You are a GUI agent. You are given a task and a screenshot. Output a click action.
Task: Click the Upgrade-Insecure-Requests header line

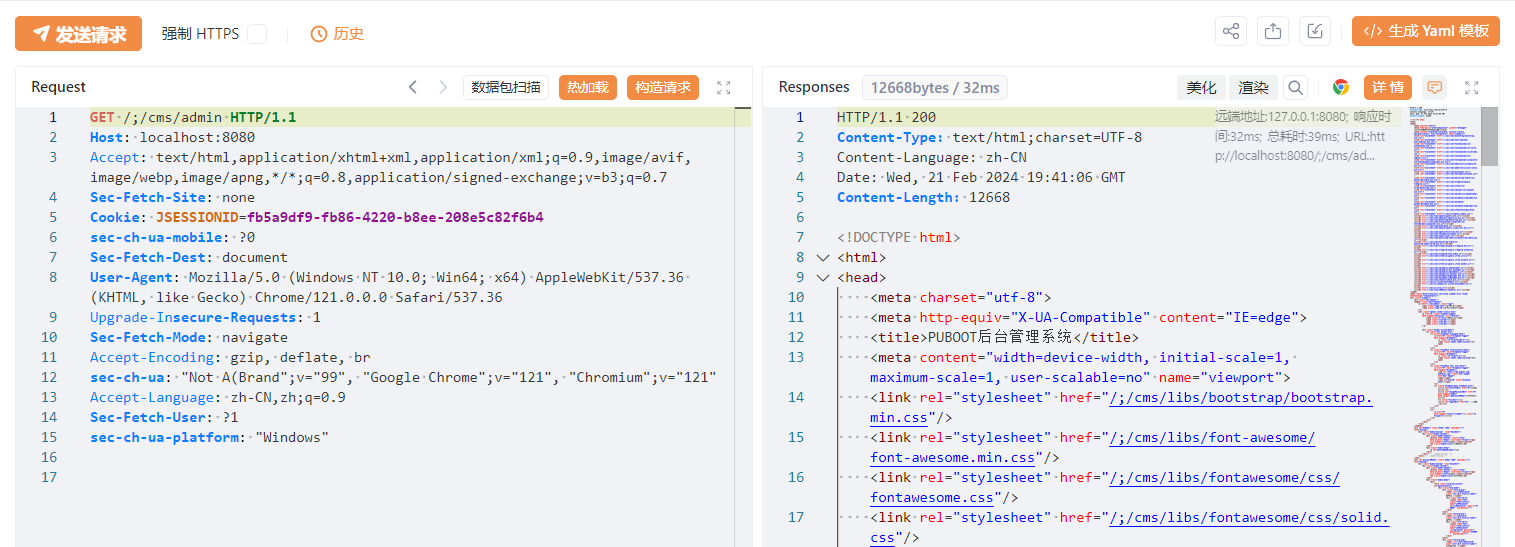point(205,317)
